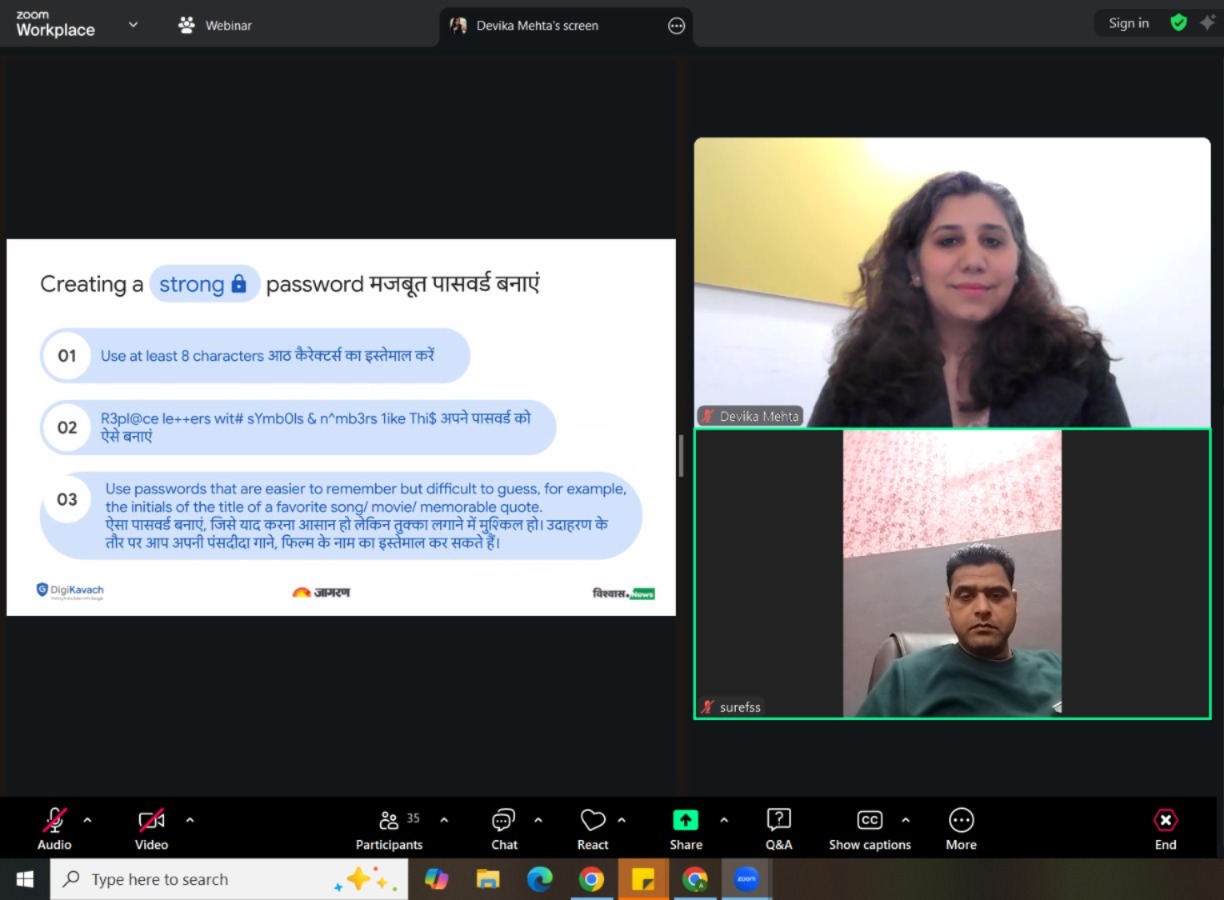The width and height of the screenshot is (1224, 900).
Task: Open Devika Mehta's screen options menu
Action: 676,26
